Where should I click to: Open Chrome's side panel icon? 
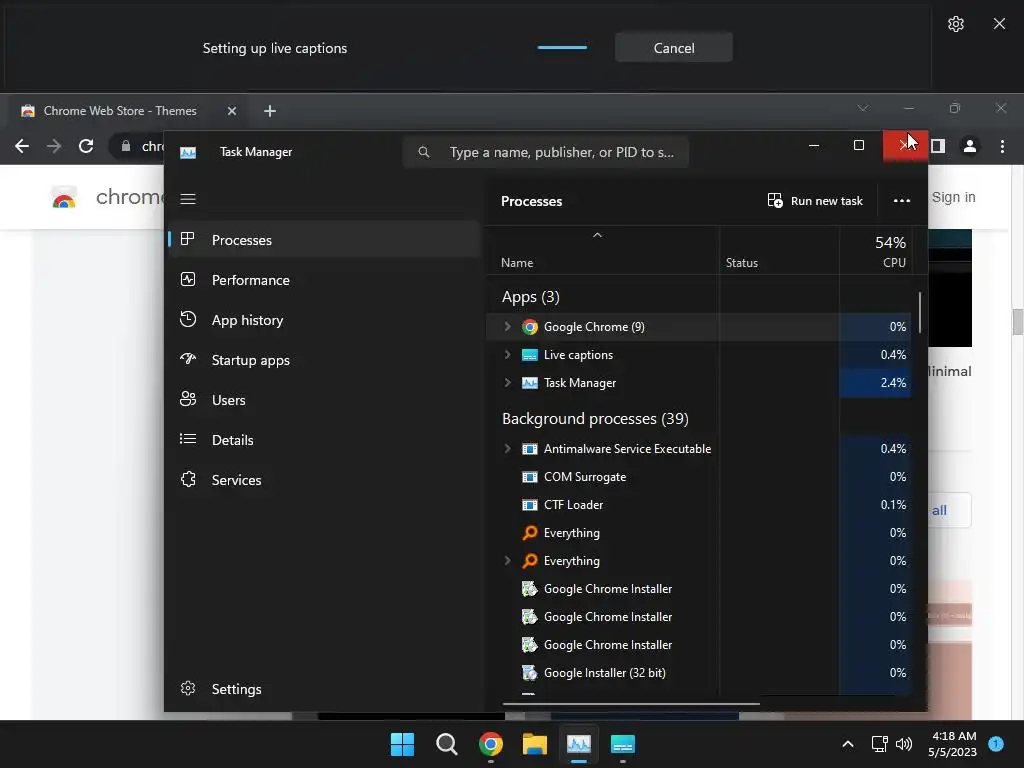pyautogui.click(x=938, y=146)
